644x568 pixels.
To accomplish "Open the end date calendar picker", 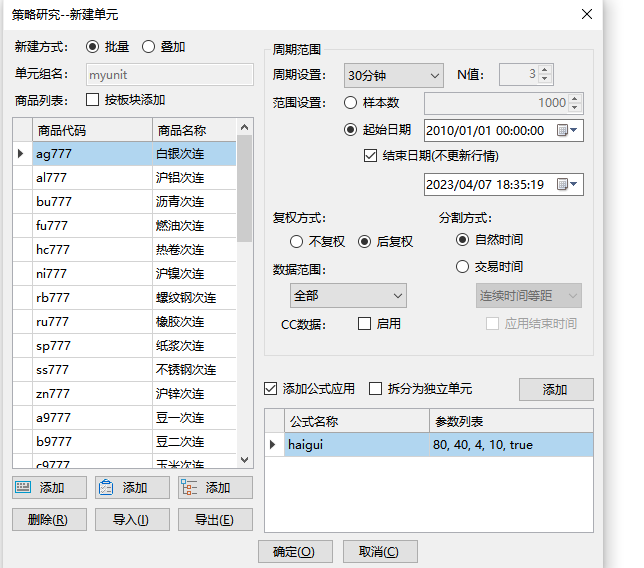I will 563,184.
